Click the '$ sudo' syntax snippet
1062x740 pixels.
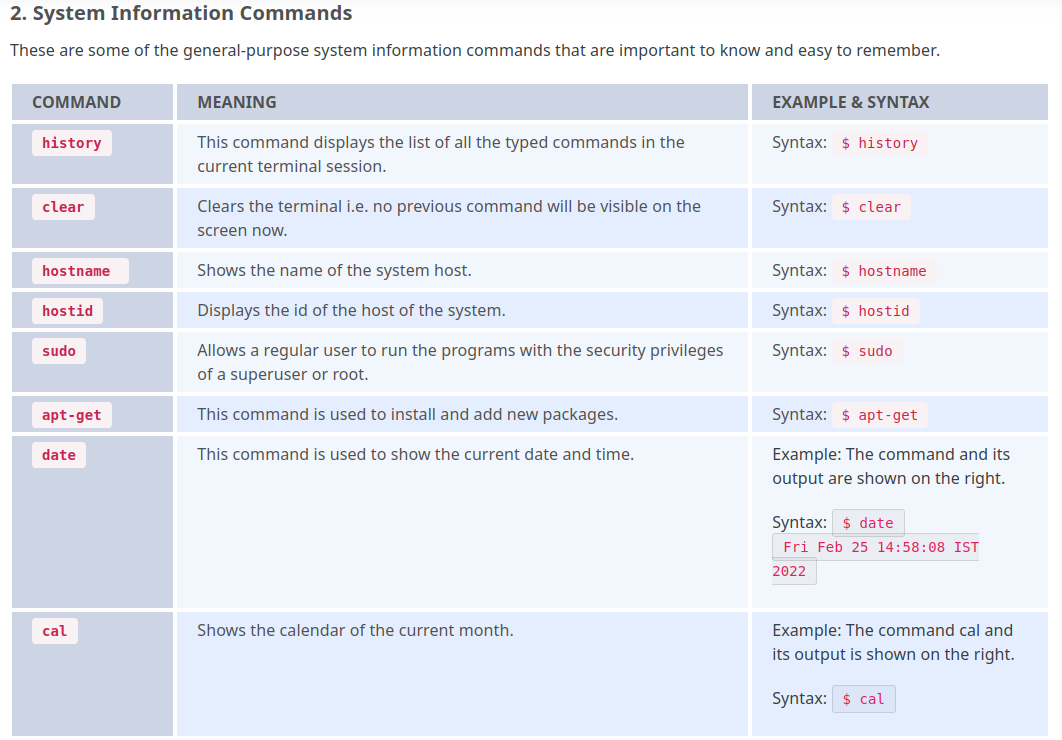click(x=867, y=351)
